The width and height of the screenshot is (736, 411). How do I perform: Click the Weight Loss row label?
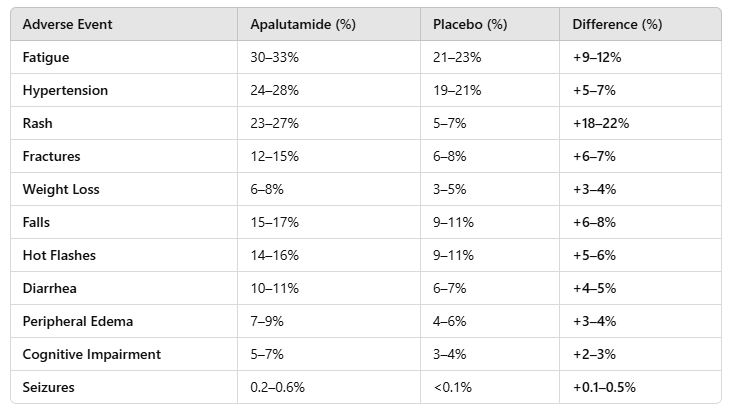pyautogui.click(x=61, y=190)
